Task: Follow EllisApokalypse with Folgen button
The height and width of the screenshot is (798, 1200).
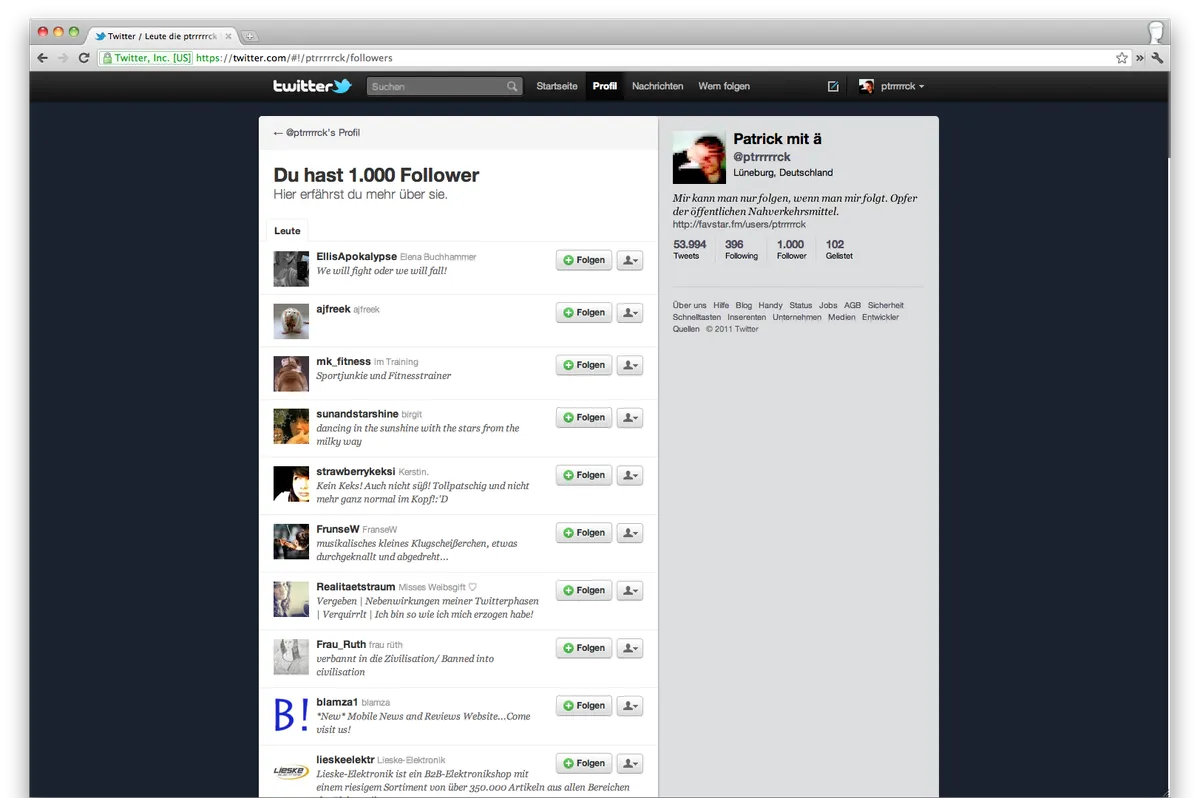Action: coord(583,260)
